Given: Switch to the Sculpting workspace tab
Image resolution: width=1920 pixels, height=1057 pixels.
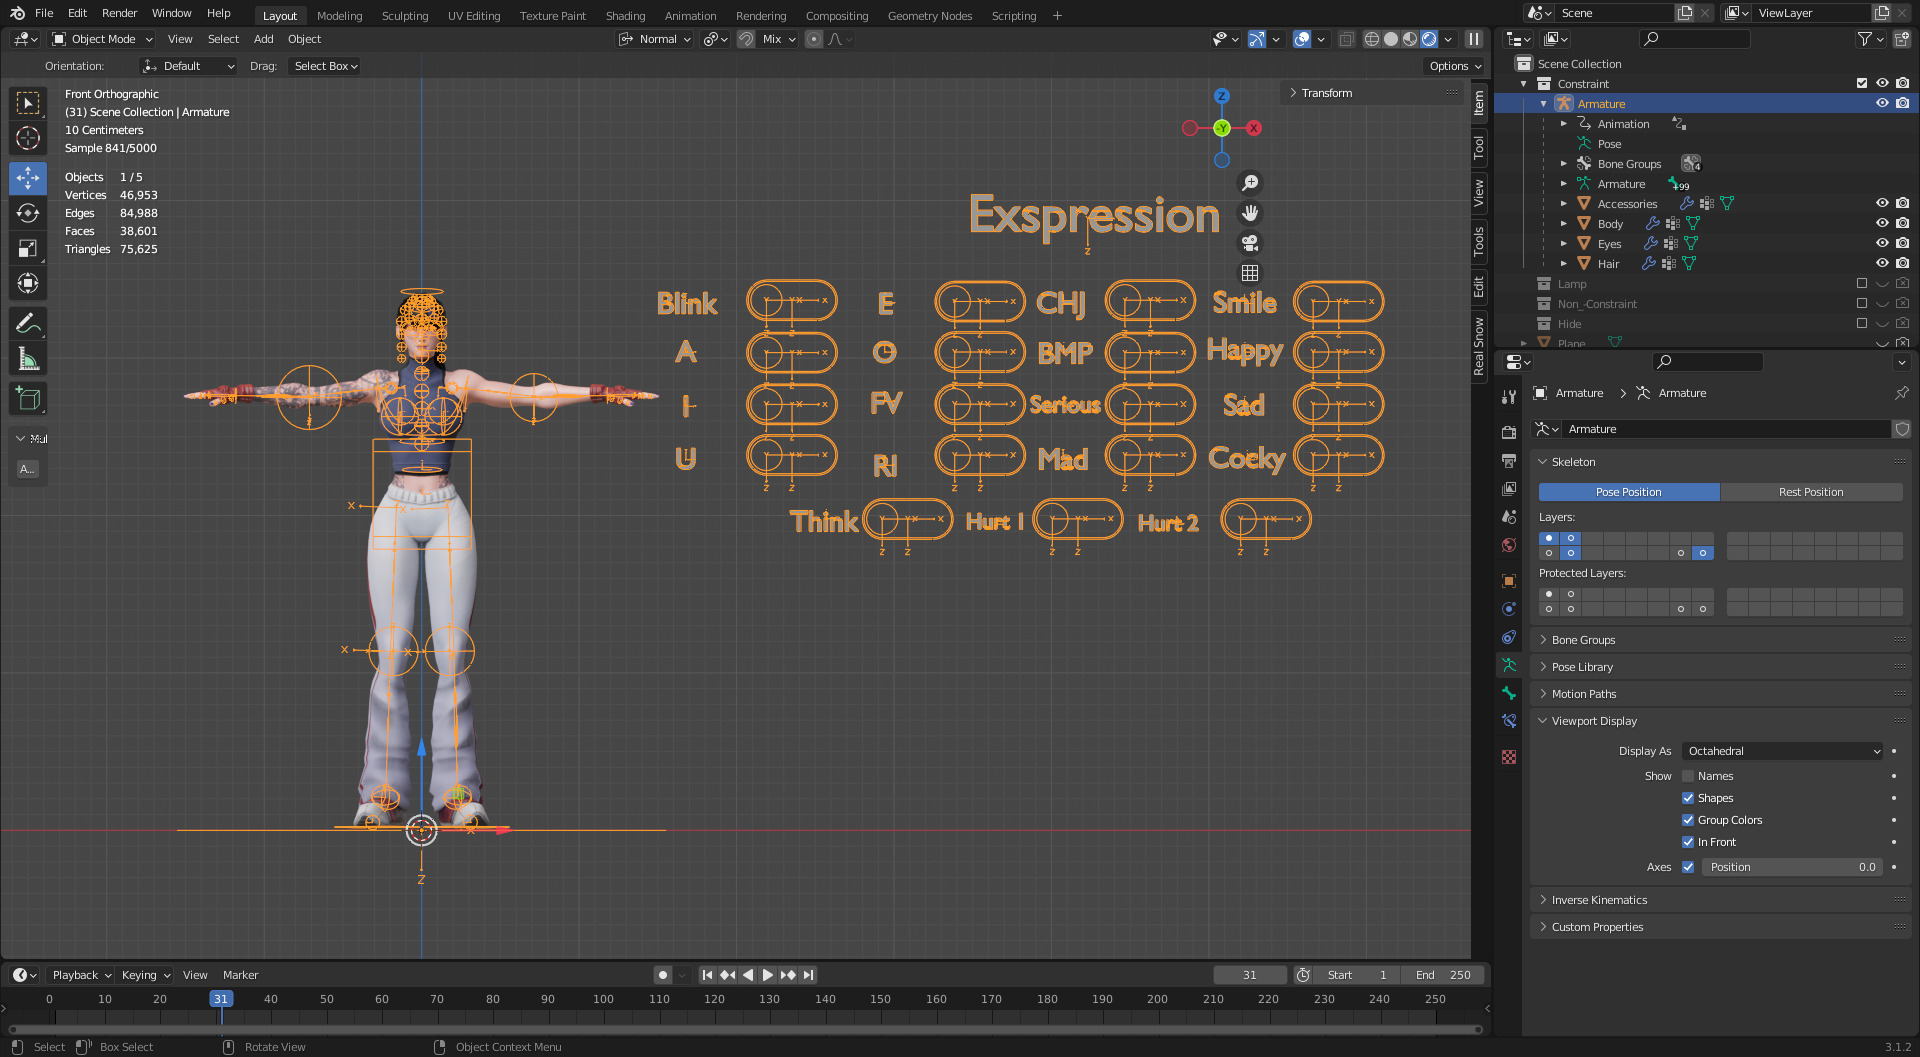Looking at the screenshot, I should tap(405, 16).
